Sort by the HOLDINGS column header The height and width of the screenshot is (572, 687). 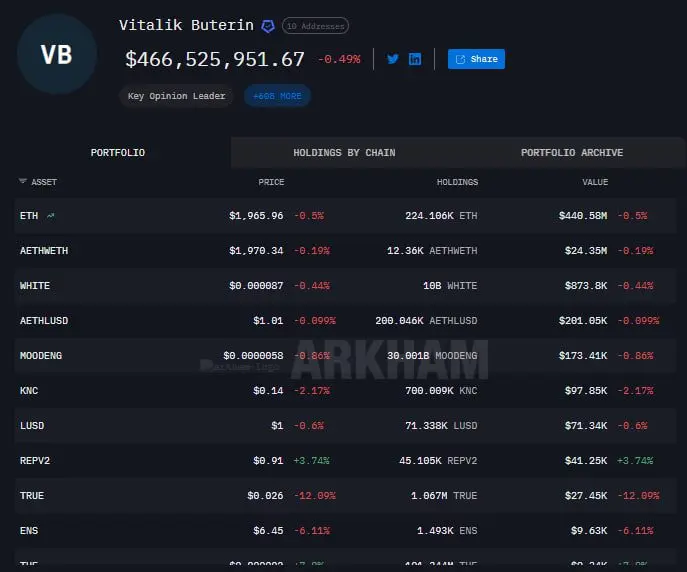(457, 182)
